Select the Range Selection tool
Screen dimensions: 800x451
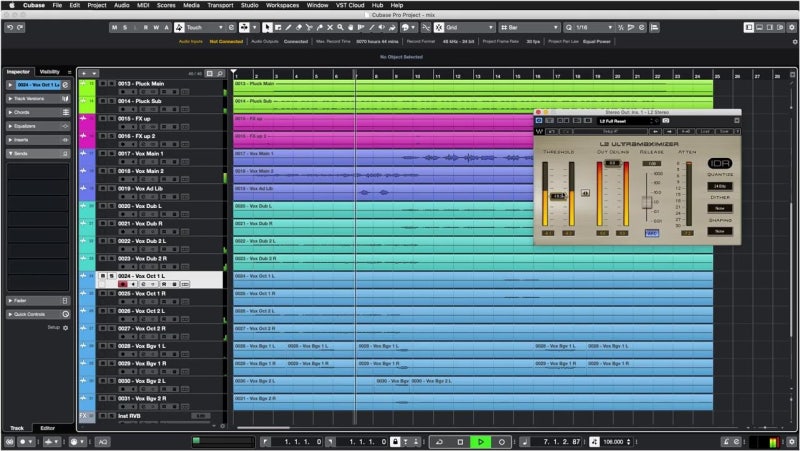278,28
